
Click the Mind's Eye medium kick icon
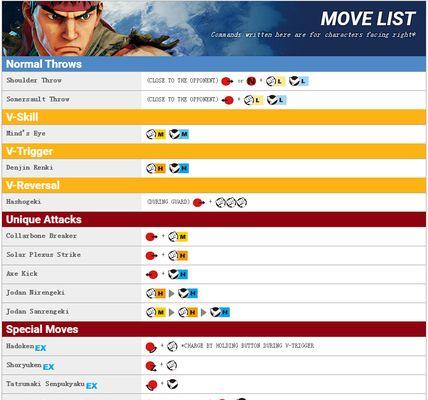click(x=179, y=134)
